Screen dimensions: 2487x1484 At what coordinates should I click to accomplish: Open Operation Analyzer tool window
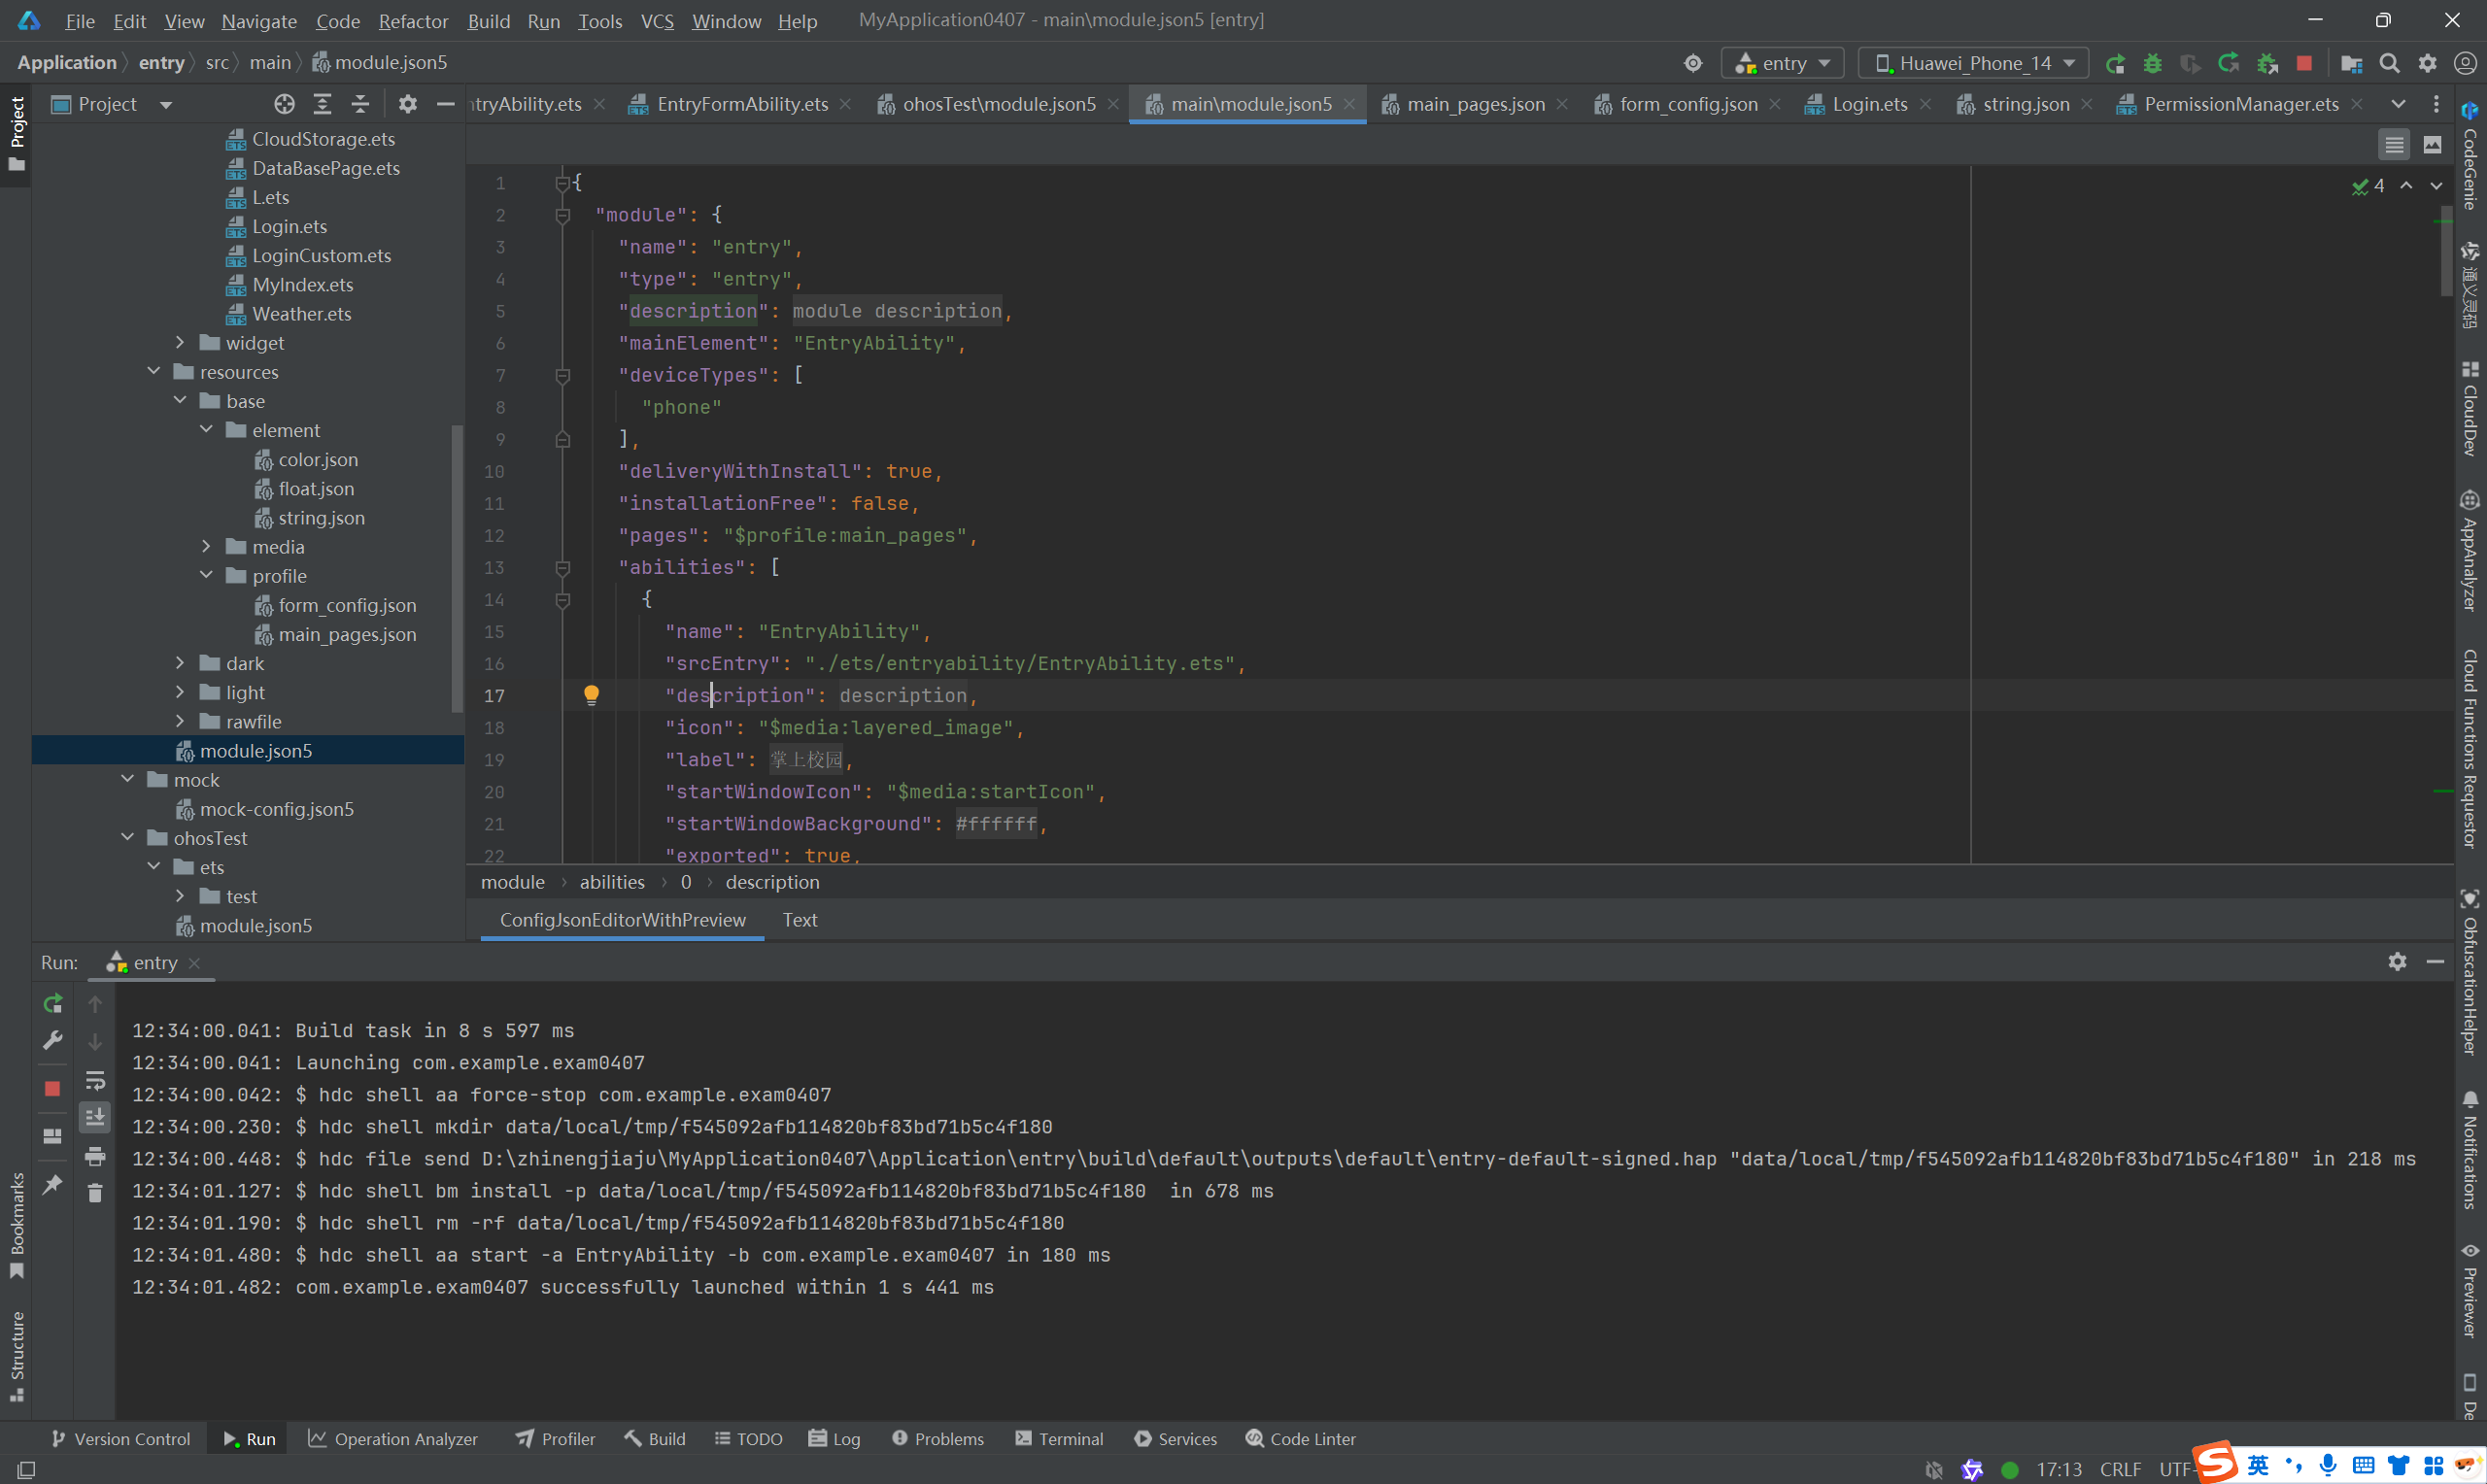point(393,1439)
